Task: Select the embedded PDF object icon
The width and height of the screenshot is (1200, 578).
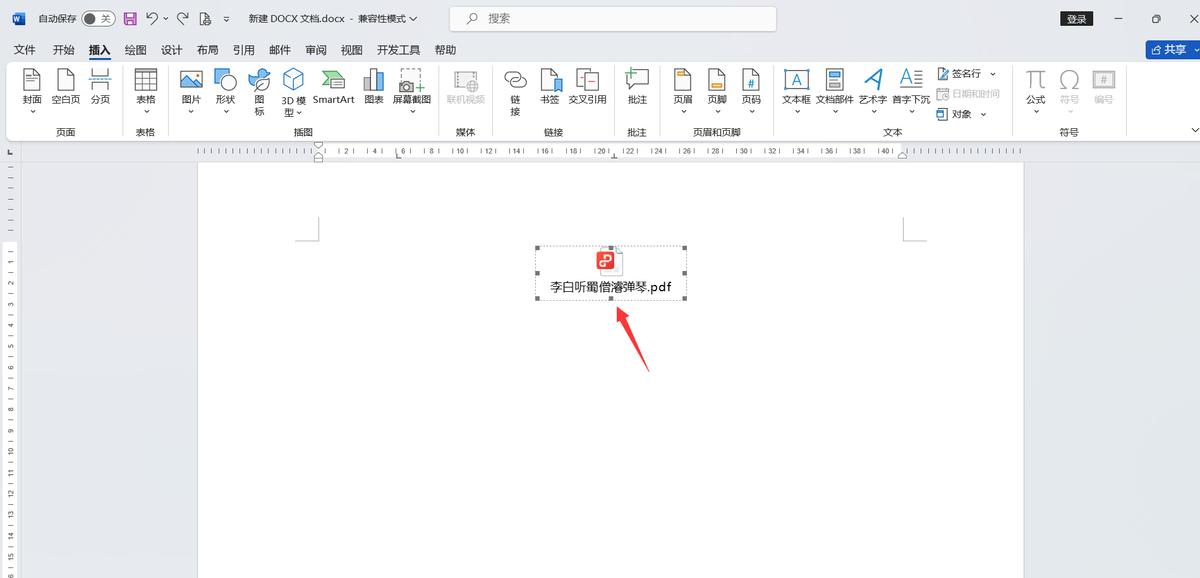Action: [609, 262]
